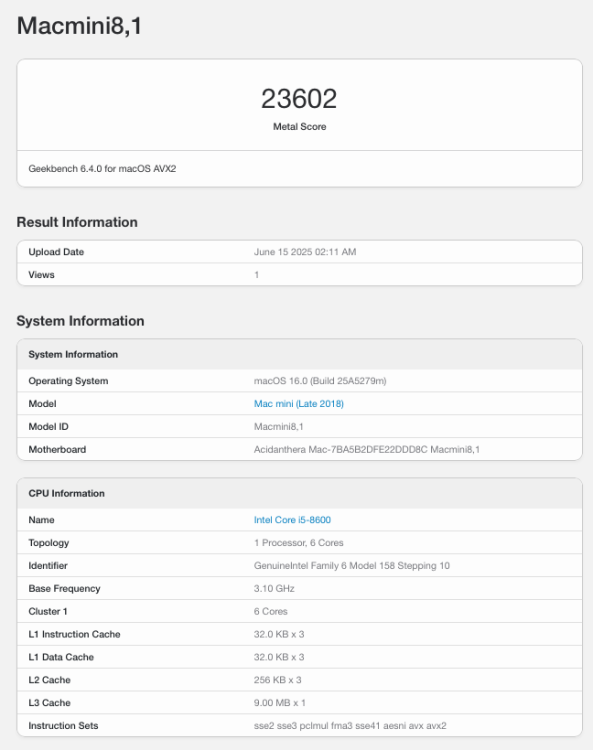Click the topology value 1 Processor, 6 Cores
This screenshot has width=593, height=750.
[x=298, y=543]
